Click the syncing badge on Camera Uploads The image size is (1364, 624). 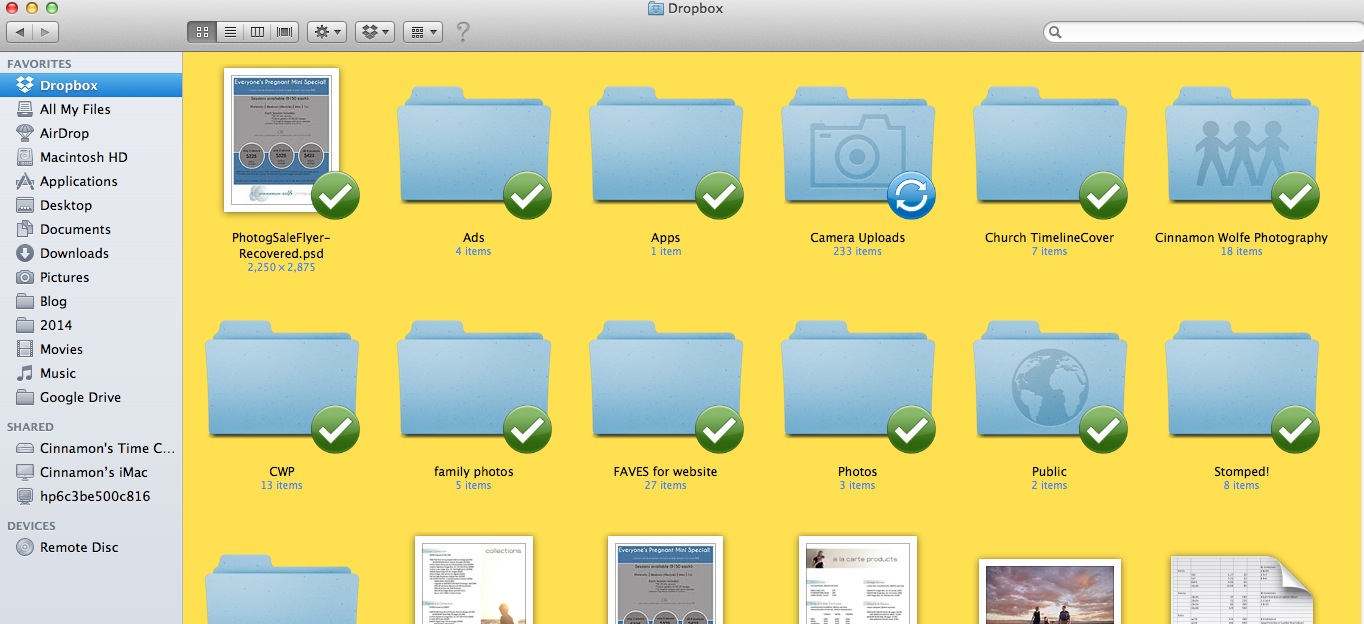(911, 195)
